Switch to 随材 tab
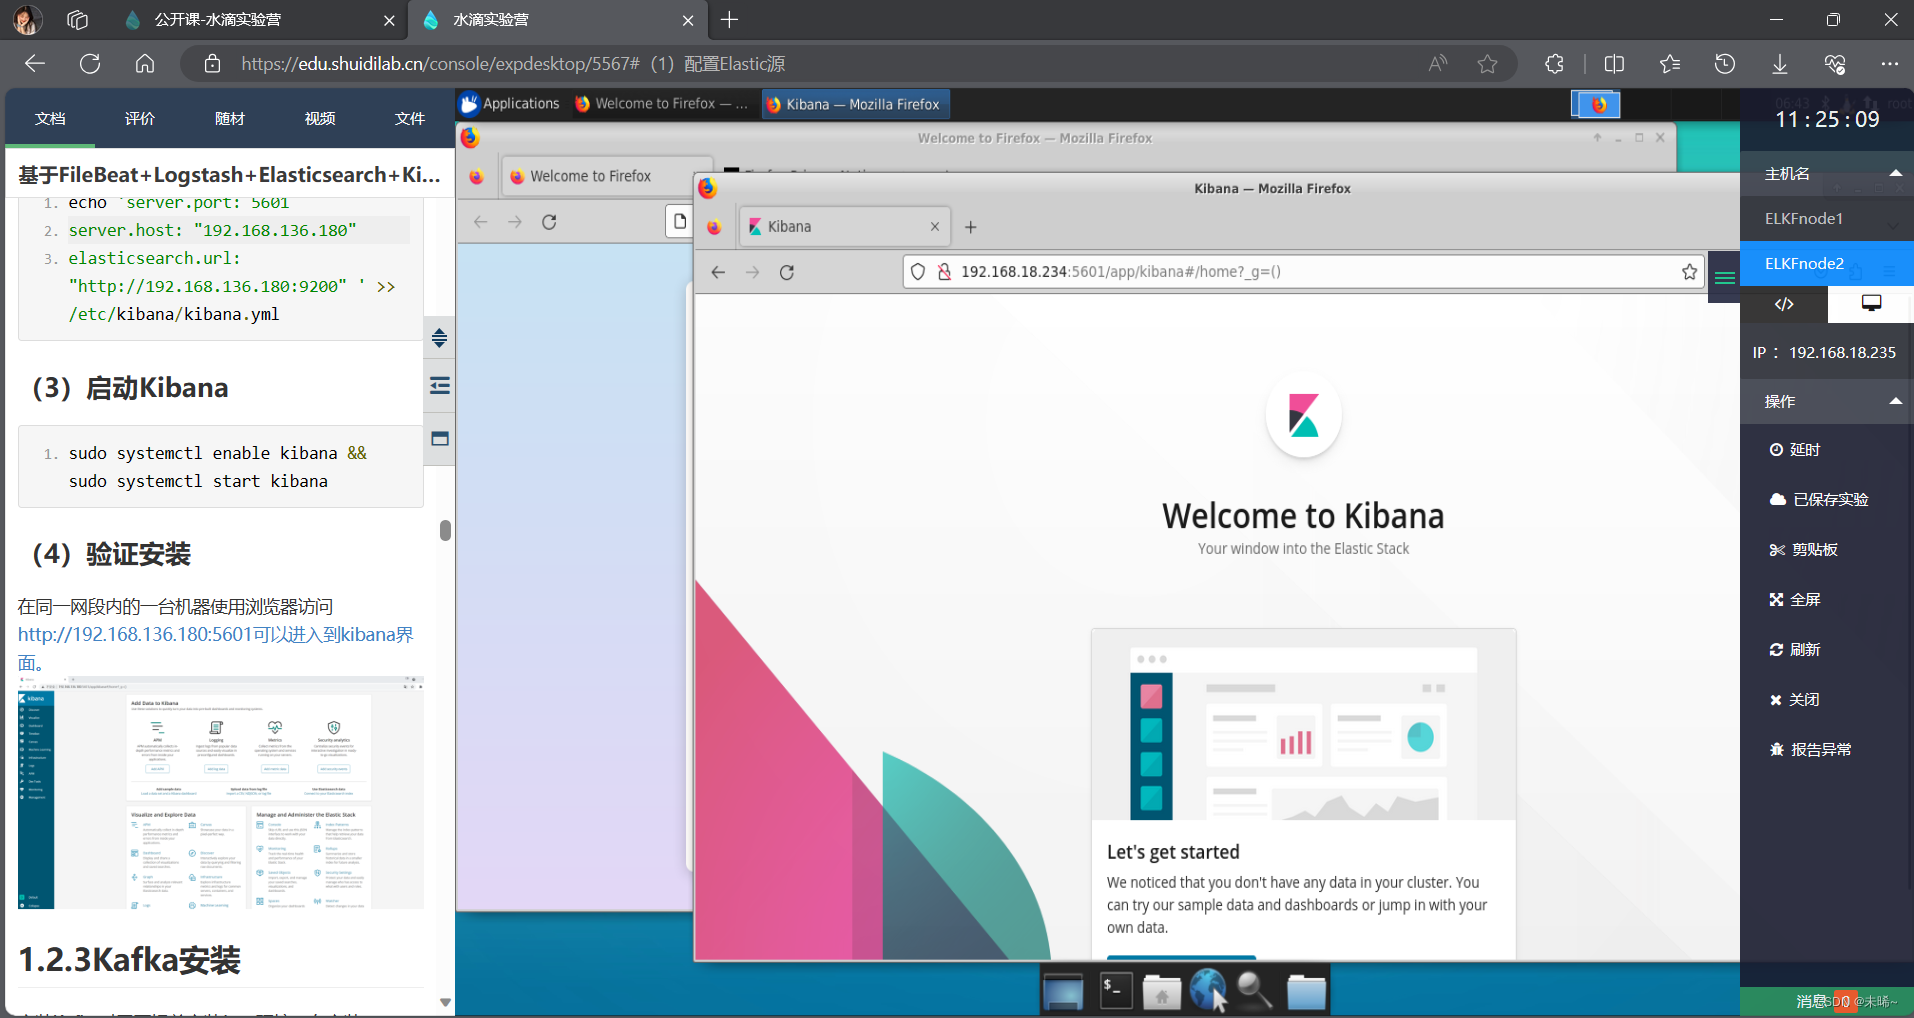 pyautogui.click(x=230, y=119)
